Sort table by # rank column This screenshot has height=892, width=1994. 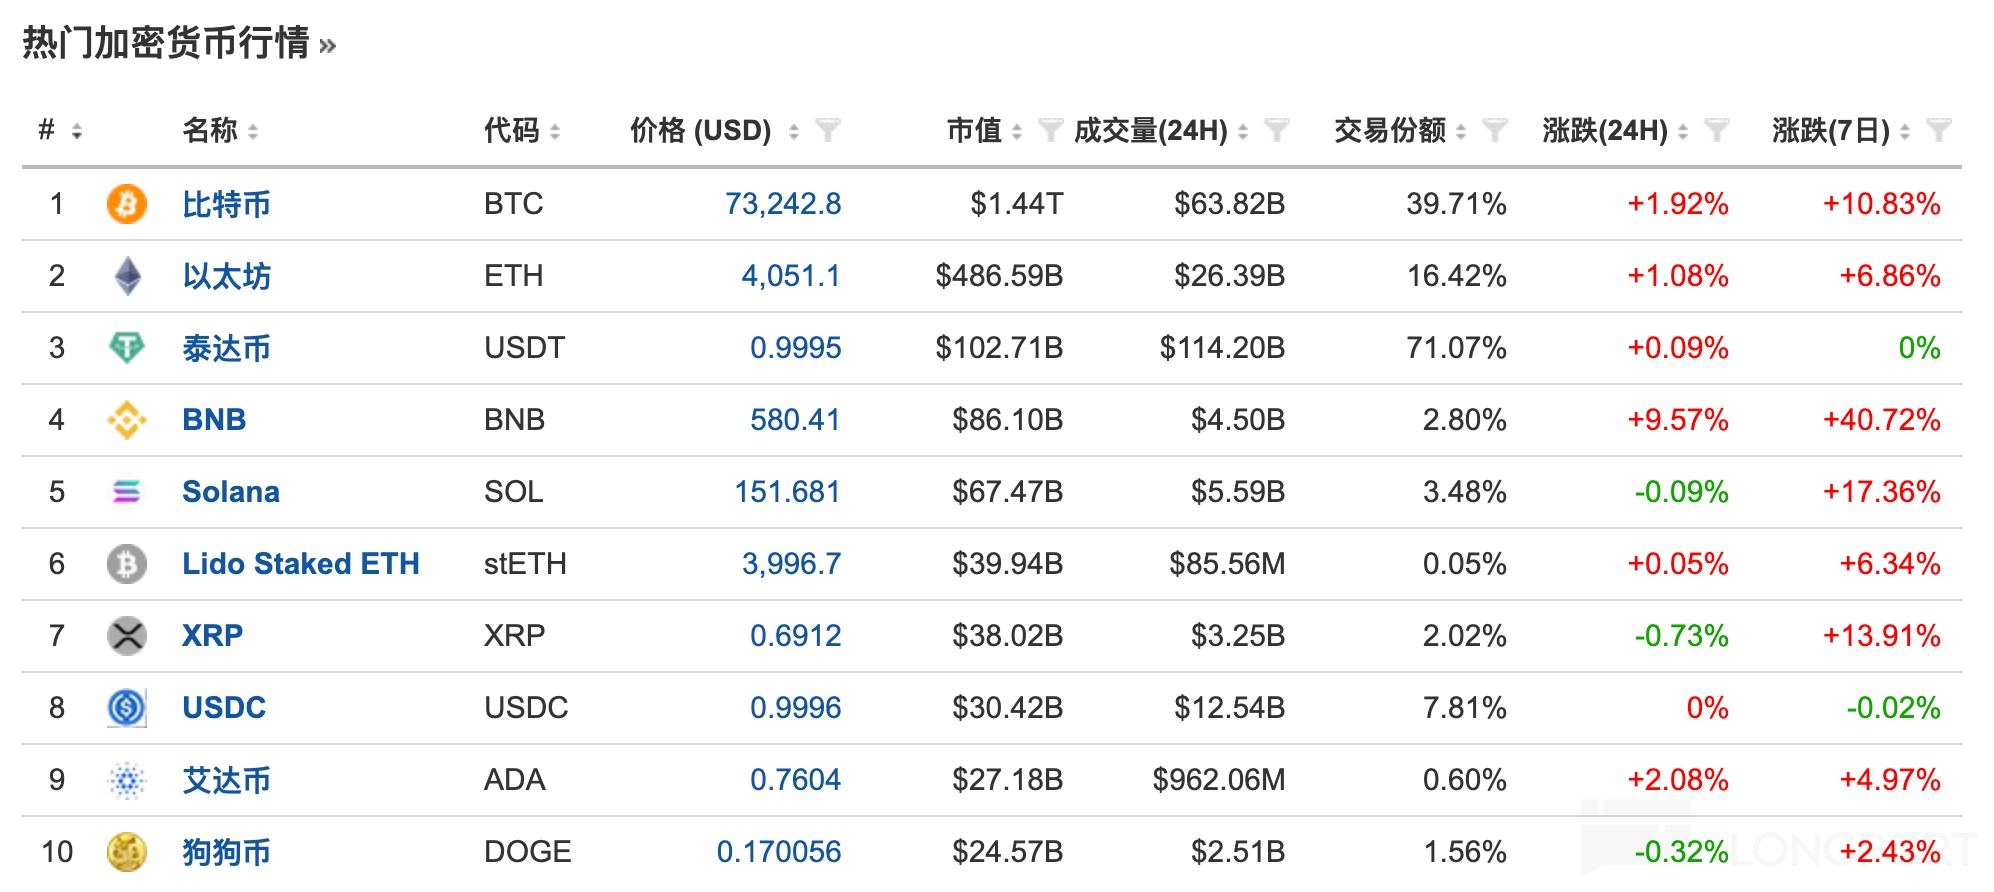tap(77, 131)
